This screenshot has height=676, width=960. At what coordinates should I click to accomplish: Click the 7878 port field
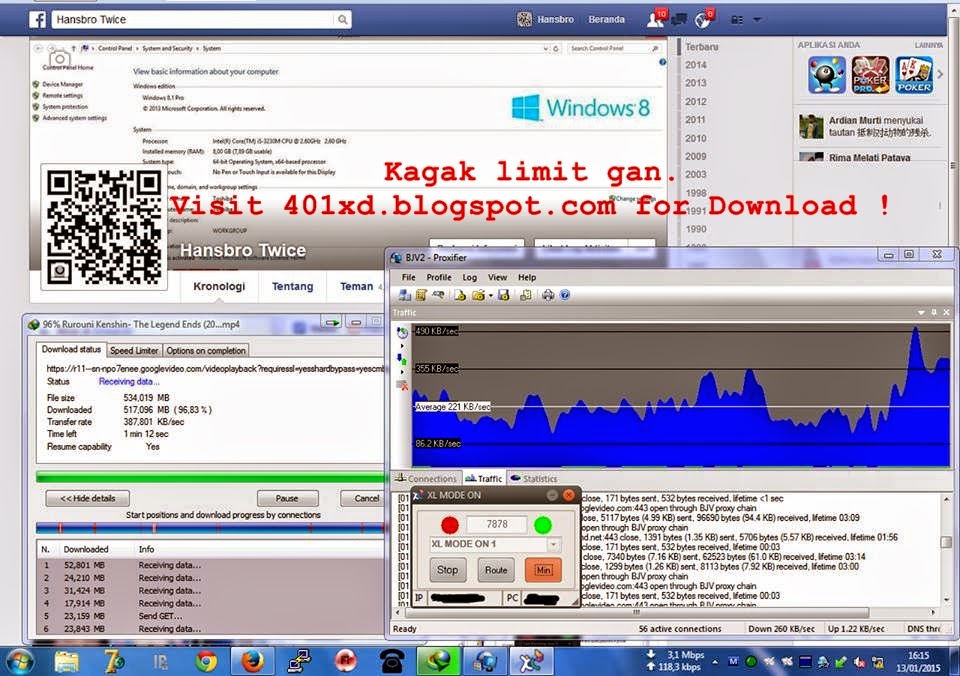point(497,524)
